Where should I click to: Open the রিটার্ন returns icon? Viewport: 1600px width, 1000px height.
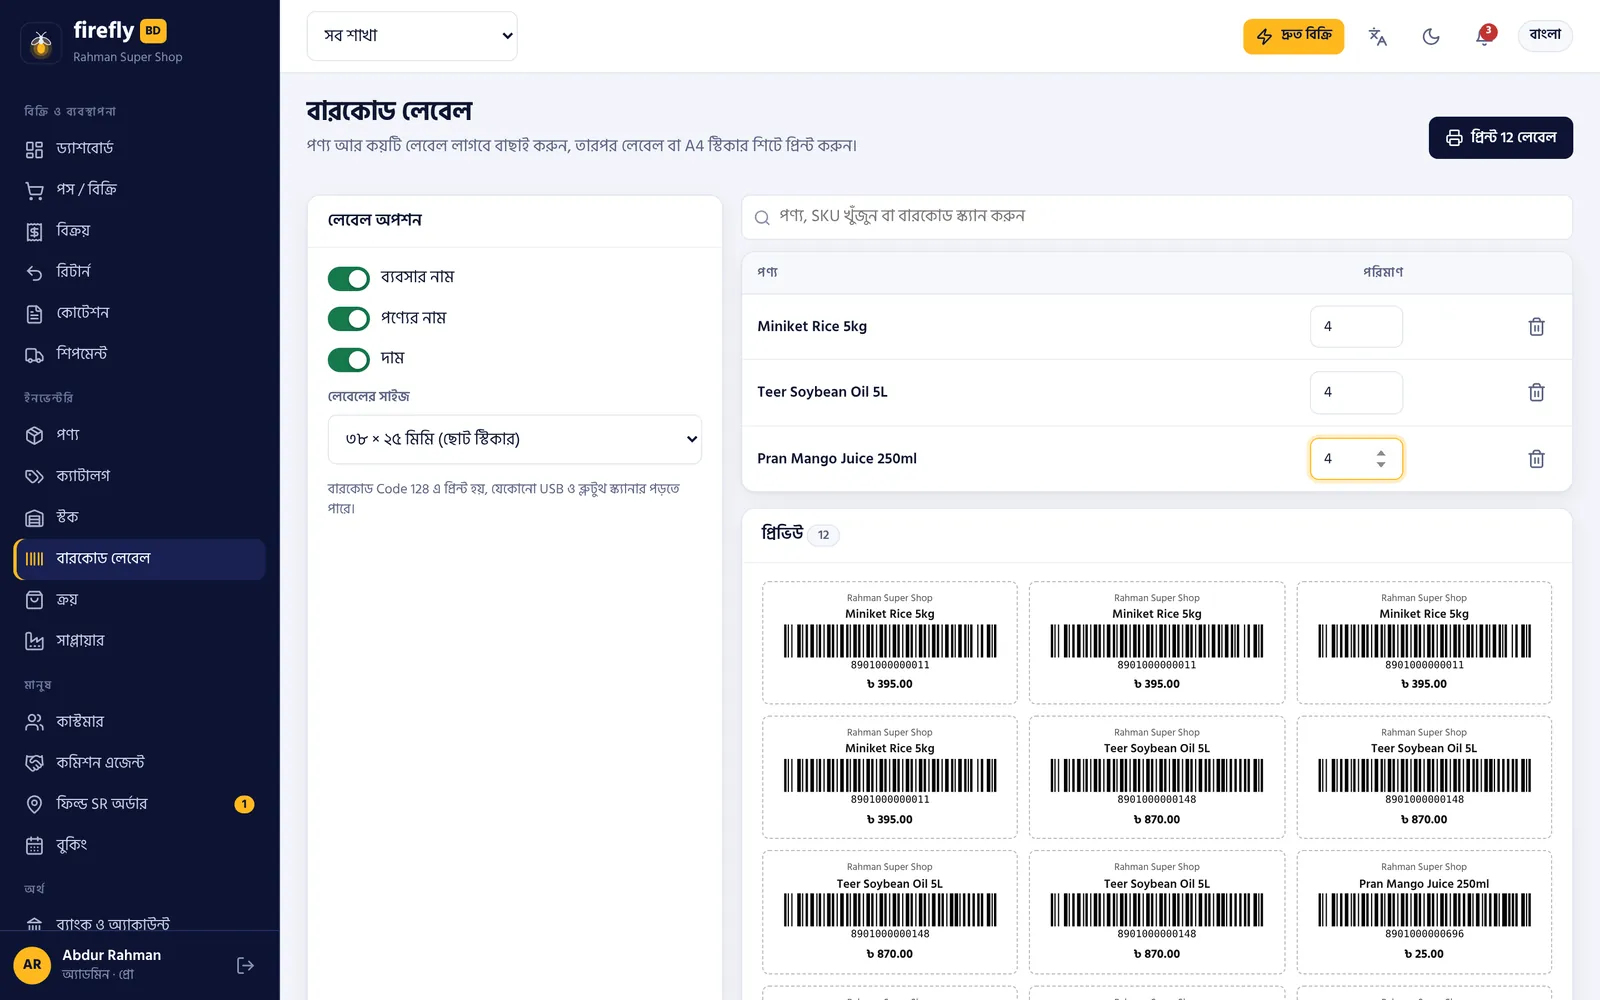34,272
